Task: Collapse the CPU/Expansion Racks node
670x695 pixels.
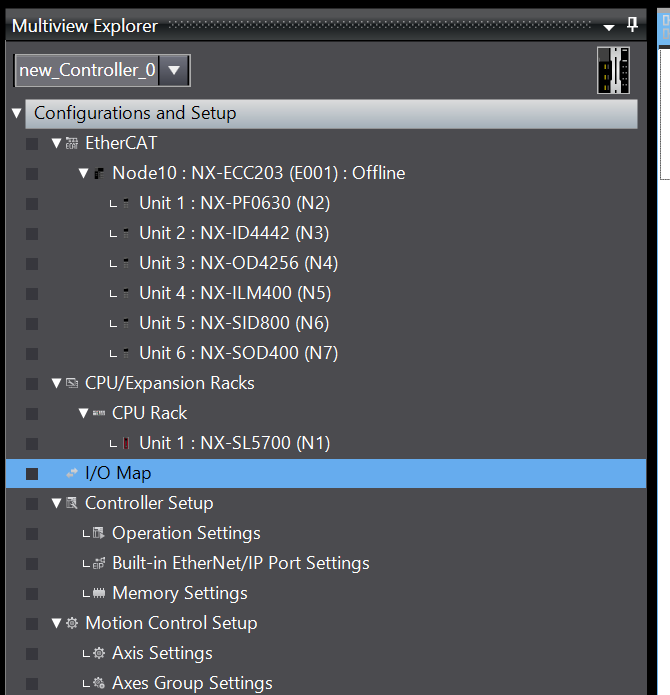Action: click(56, 383)
